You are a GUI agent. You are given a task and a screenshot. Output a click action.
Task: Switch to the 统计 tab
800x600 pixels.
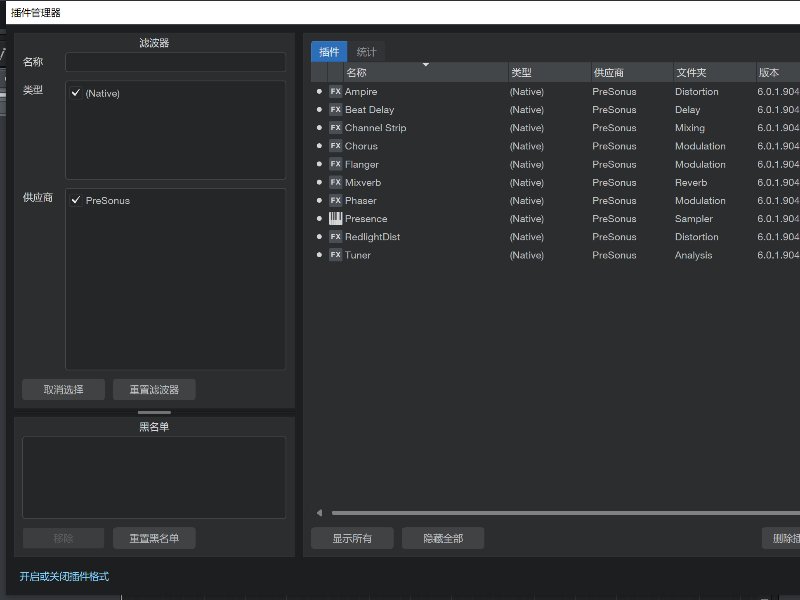click(x=366, y=52)
